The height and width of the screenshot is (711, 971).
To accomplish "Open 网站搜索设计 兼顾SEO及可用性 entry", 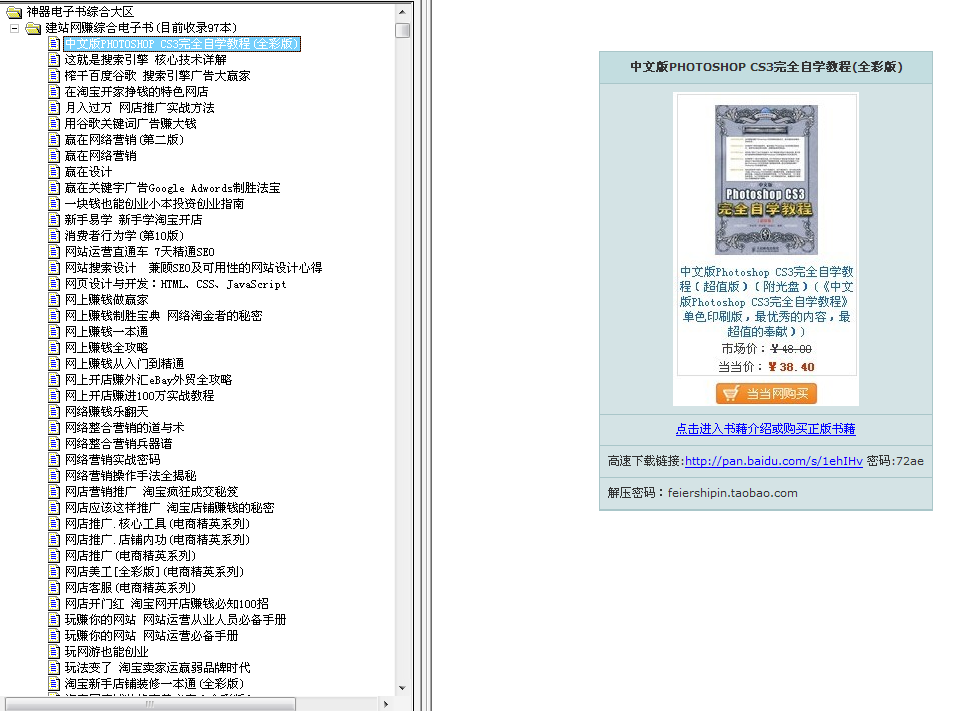I will click(x=193, y=268).
